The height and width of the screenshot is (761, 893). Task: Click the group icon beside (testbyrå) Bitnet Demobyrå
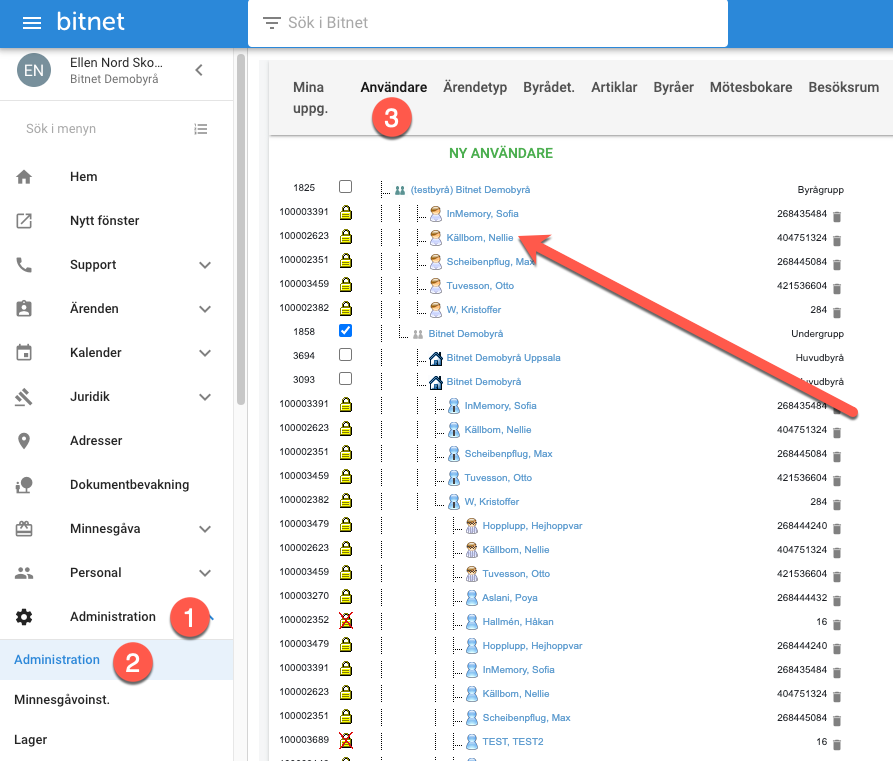pyautogui.click(x=400, y=190)
